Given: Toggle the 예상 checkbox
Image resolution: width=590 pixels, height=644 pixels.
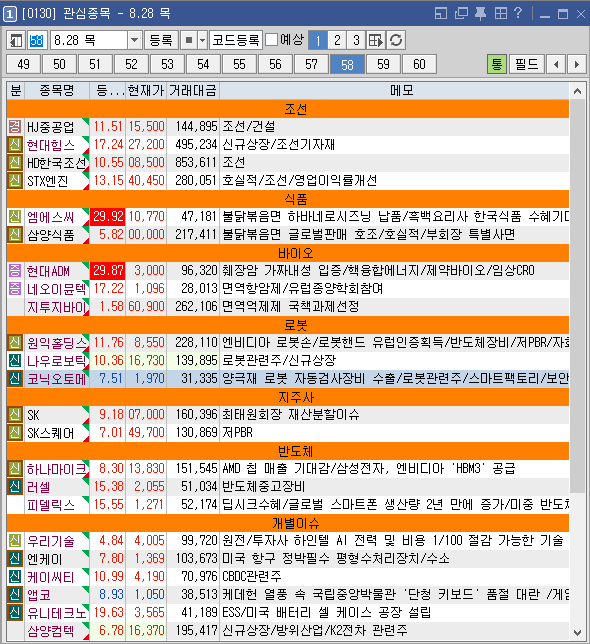Looking at the screenshot, I should (271, 40).
